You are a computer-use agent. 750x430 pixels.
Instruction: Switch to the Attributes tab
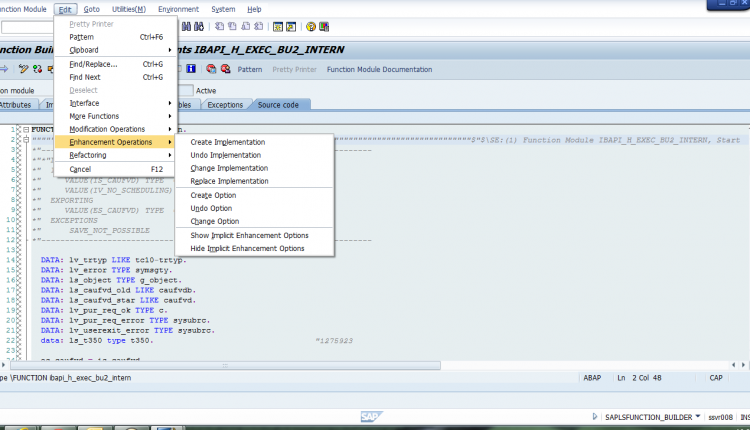click(x=16, y=105)
